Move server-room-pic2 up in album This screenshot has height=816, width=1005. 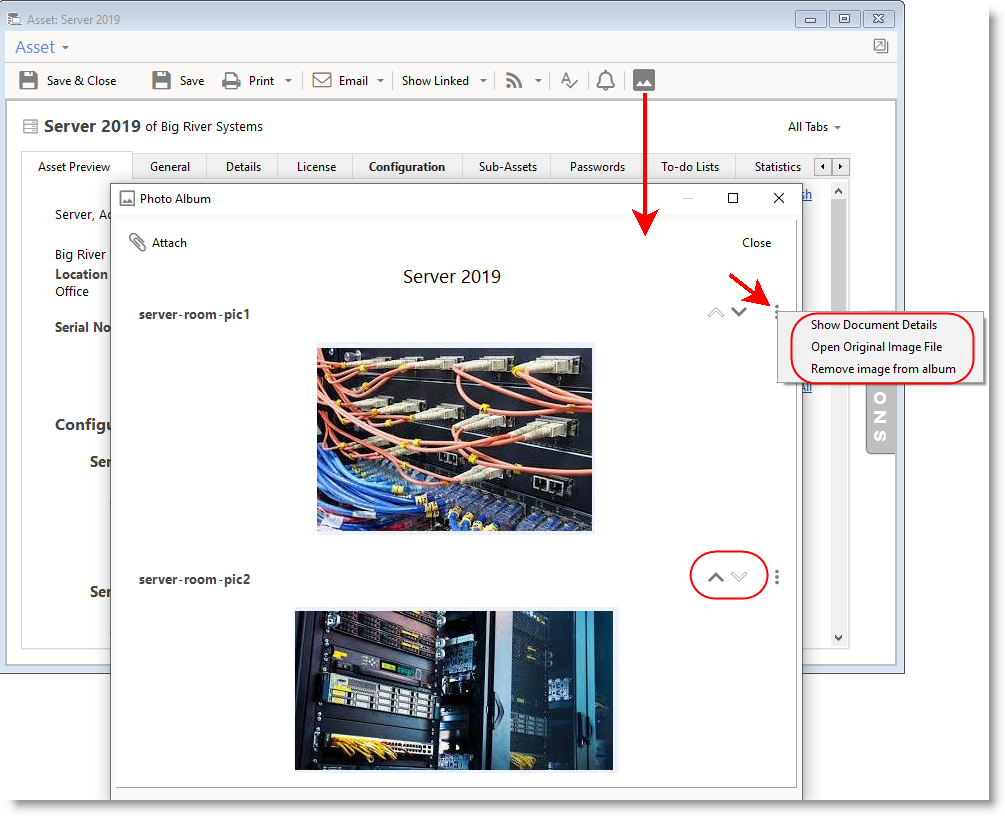715,577
